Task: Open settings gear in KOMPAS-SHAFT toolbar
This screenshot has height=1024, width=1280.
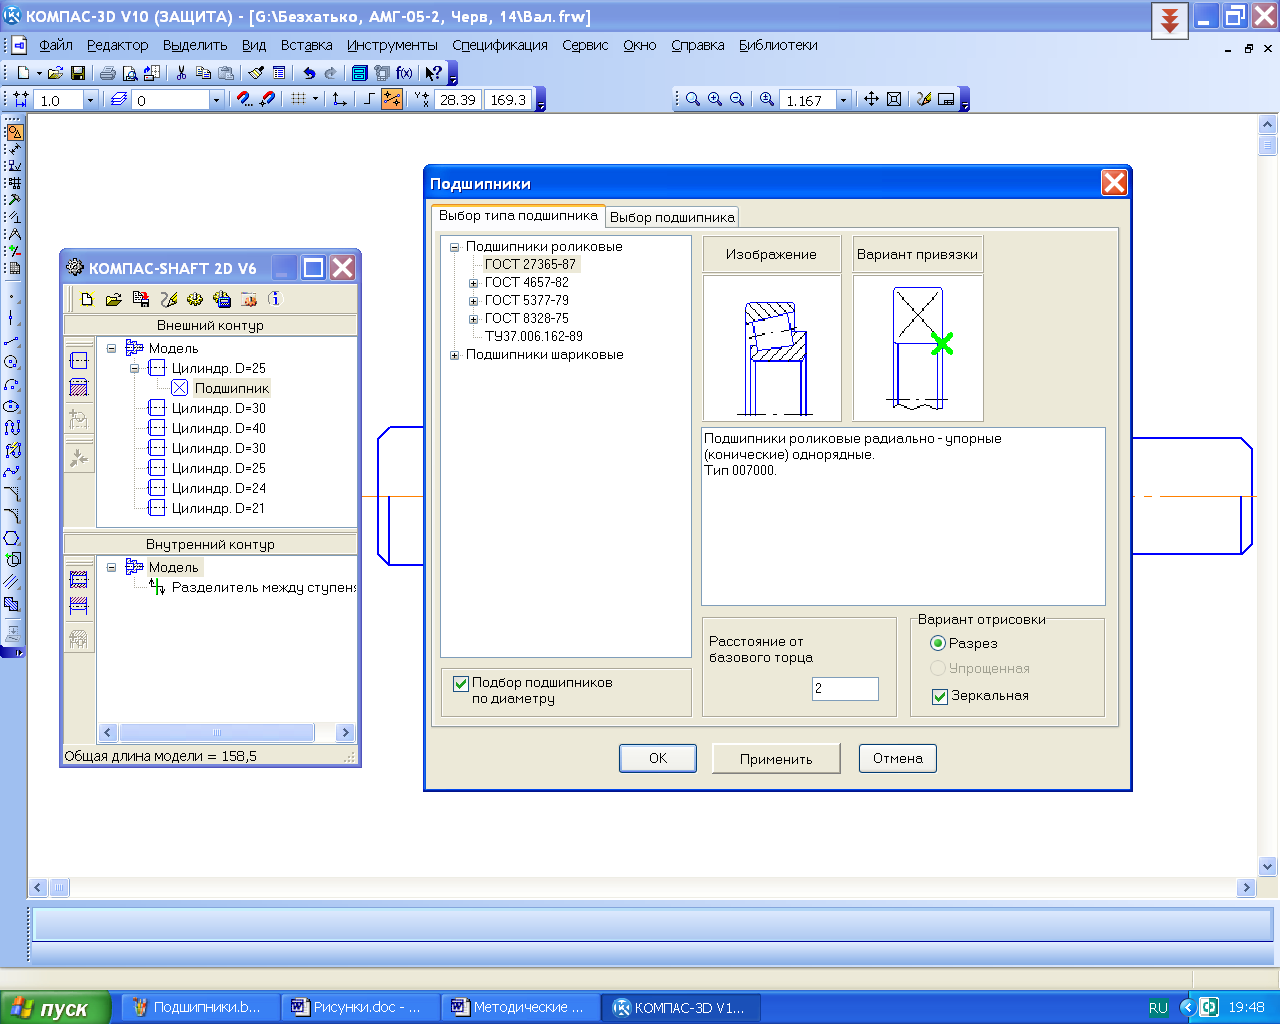Action: [195, 299]
